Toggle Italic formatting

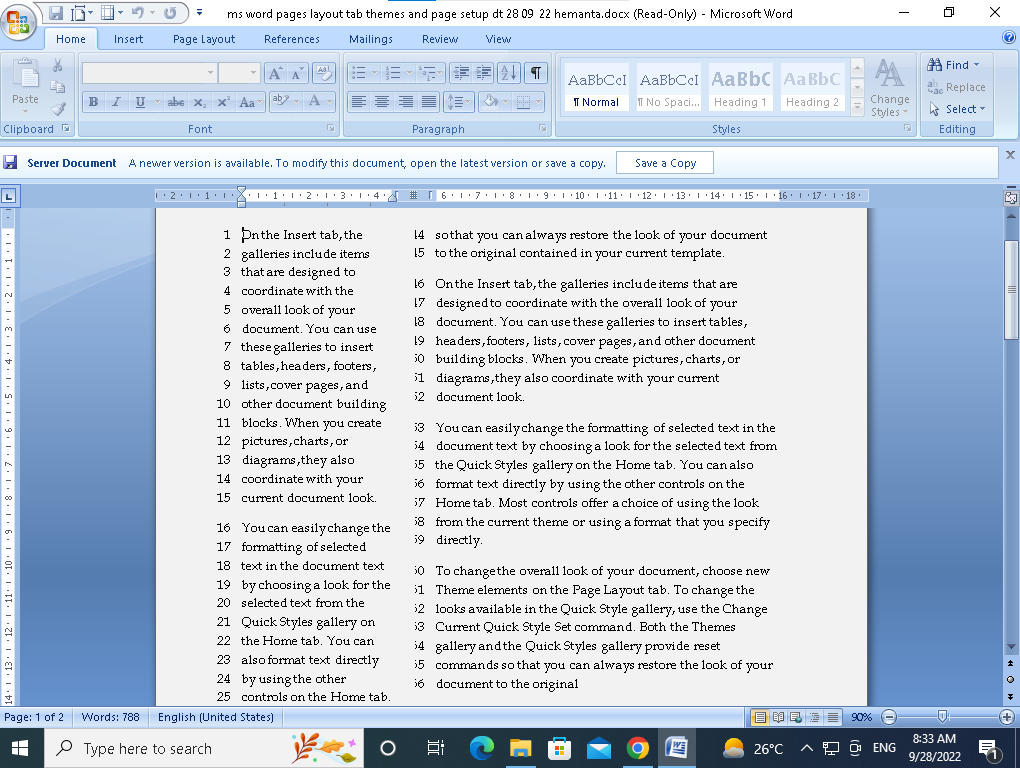117,102
